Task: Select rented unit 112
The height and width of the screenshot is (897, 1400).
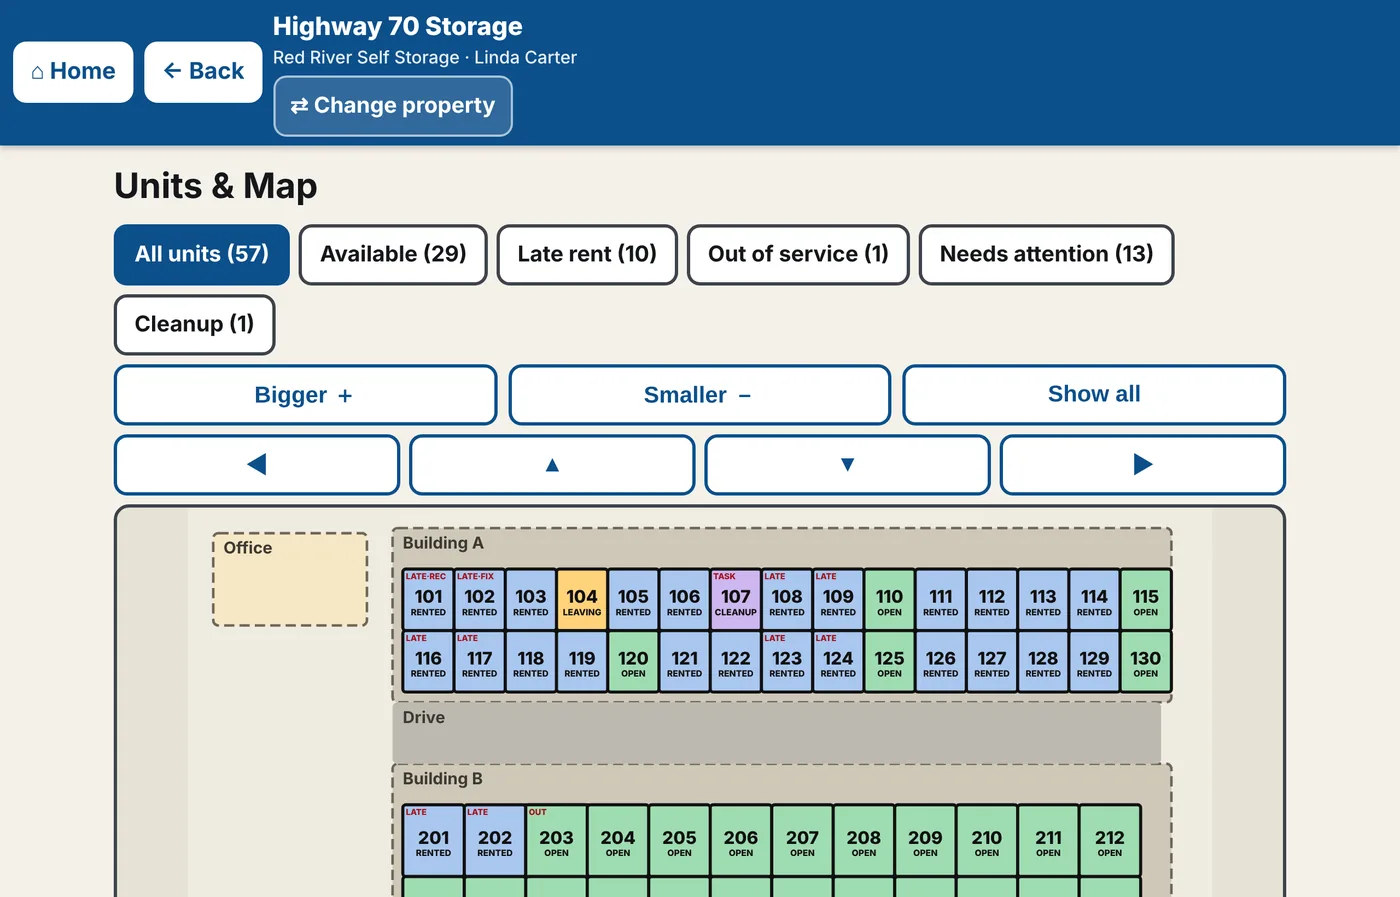Action: (x=992, y=599)
